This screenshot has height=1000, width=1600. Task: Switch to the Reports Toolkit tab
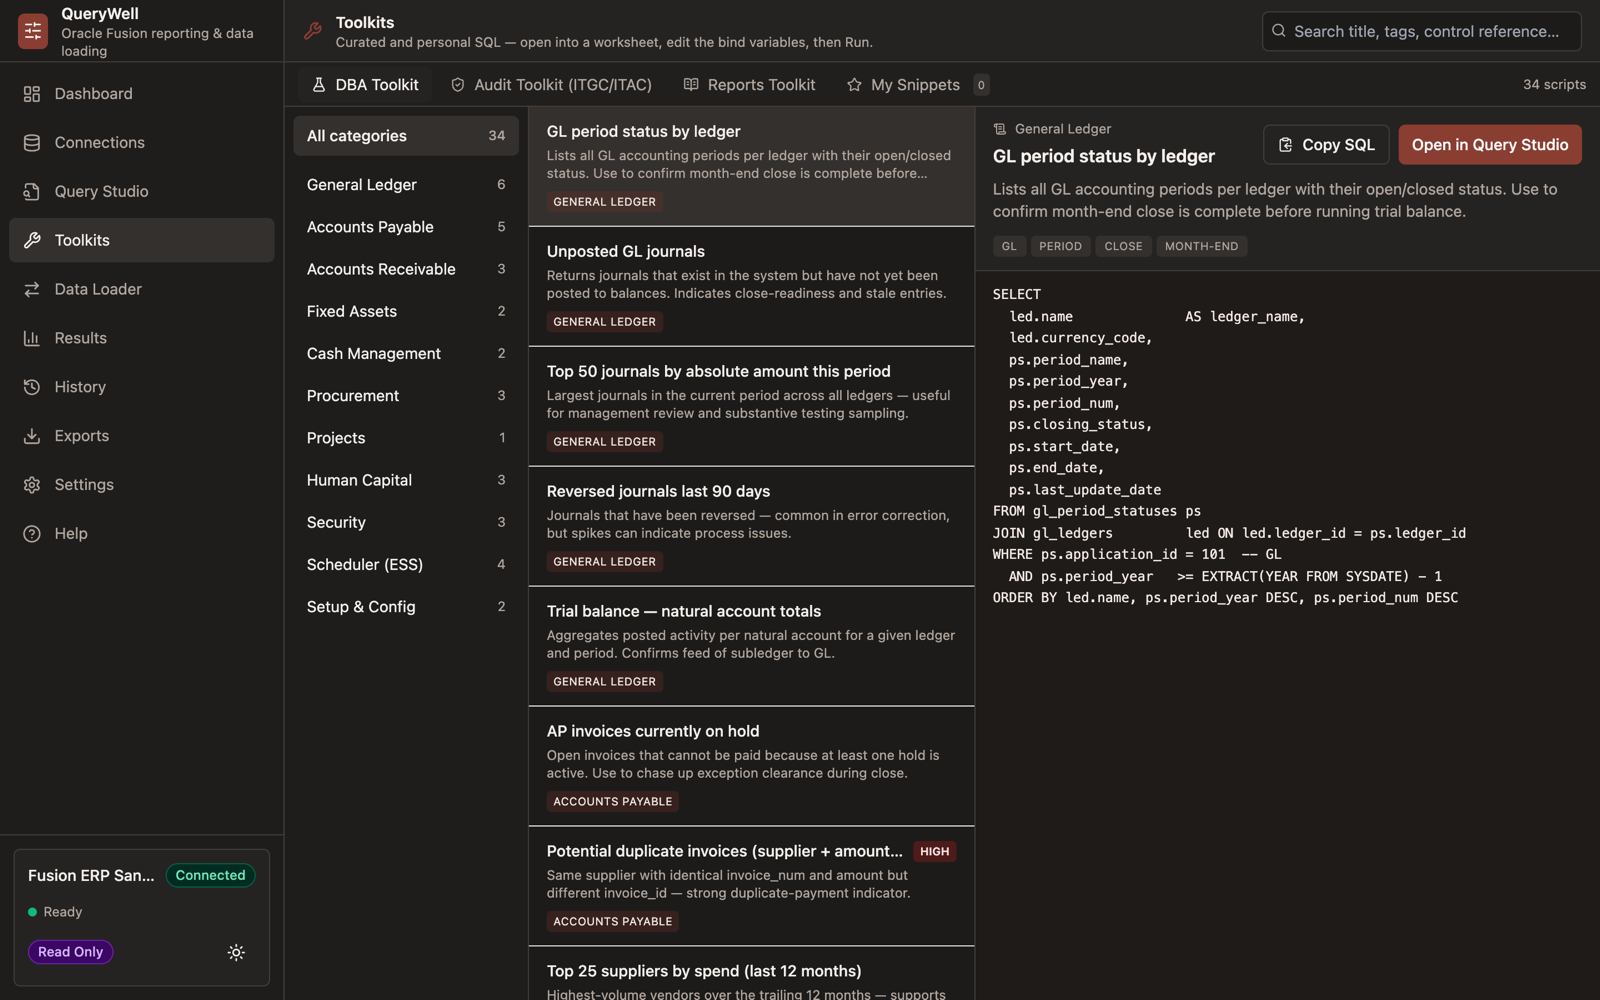point(749,85)
